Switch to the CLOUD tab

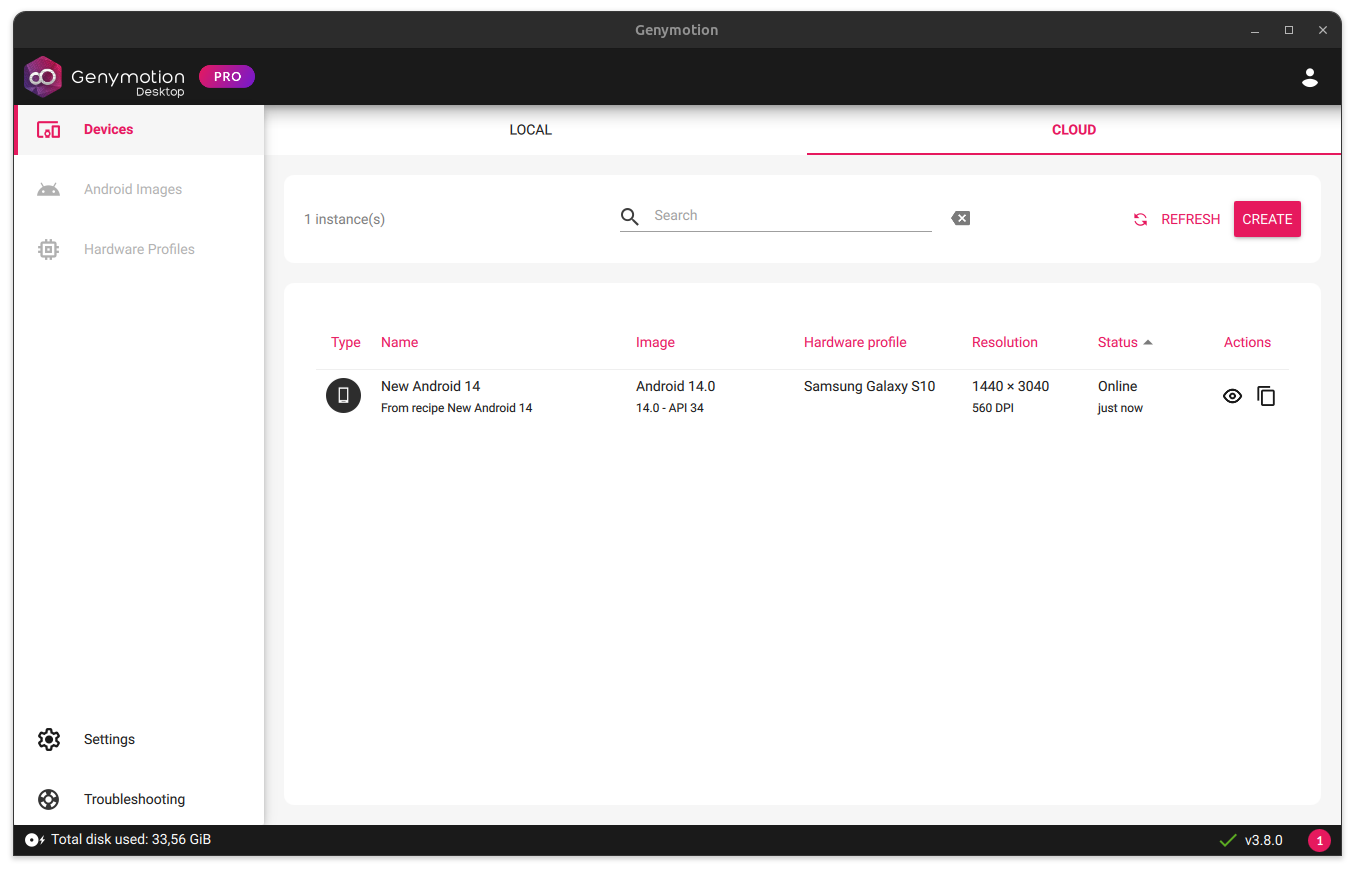coord(1074,129)
